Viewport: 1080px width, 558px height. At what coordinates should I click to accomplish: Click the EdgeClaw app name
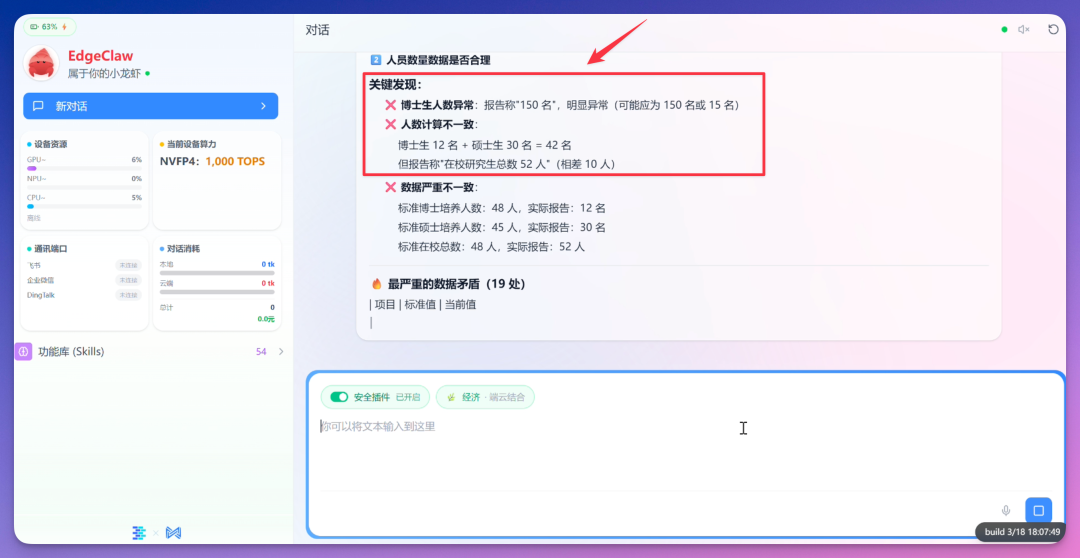(x=101, y=56)
